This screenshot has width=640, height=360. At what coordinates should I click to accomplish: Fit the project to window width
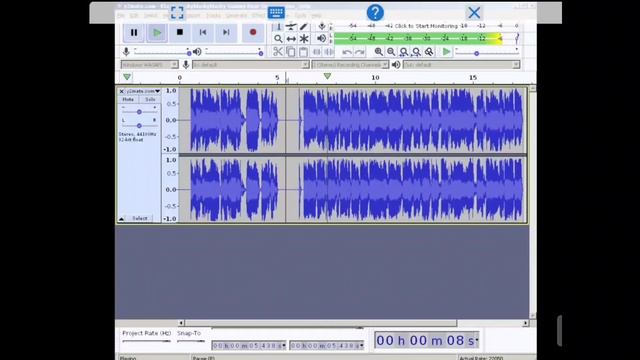[416, 52]
